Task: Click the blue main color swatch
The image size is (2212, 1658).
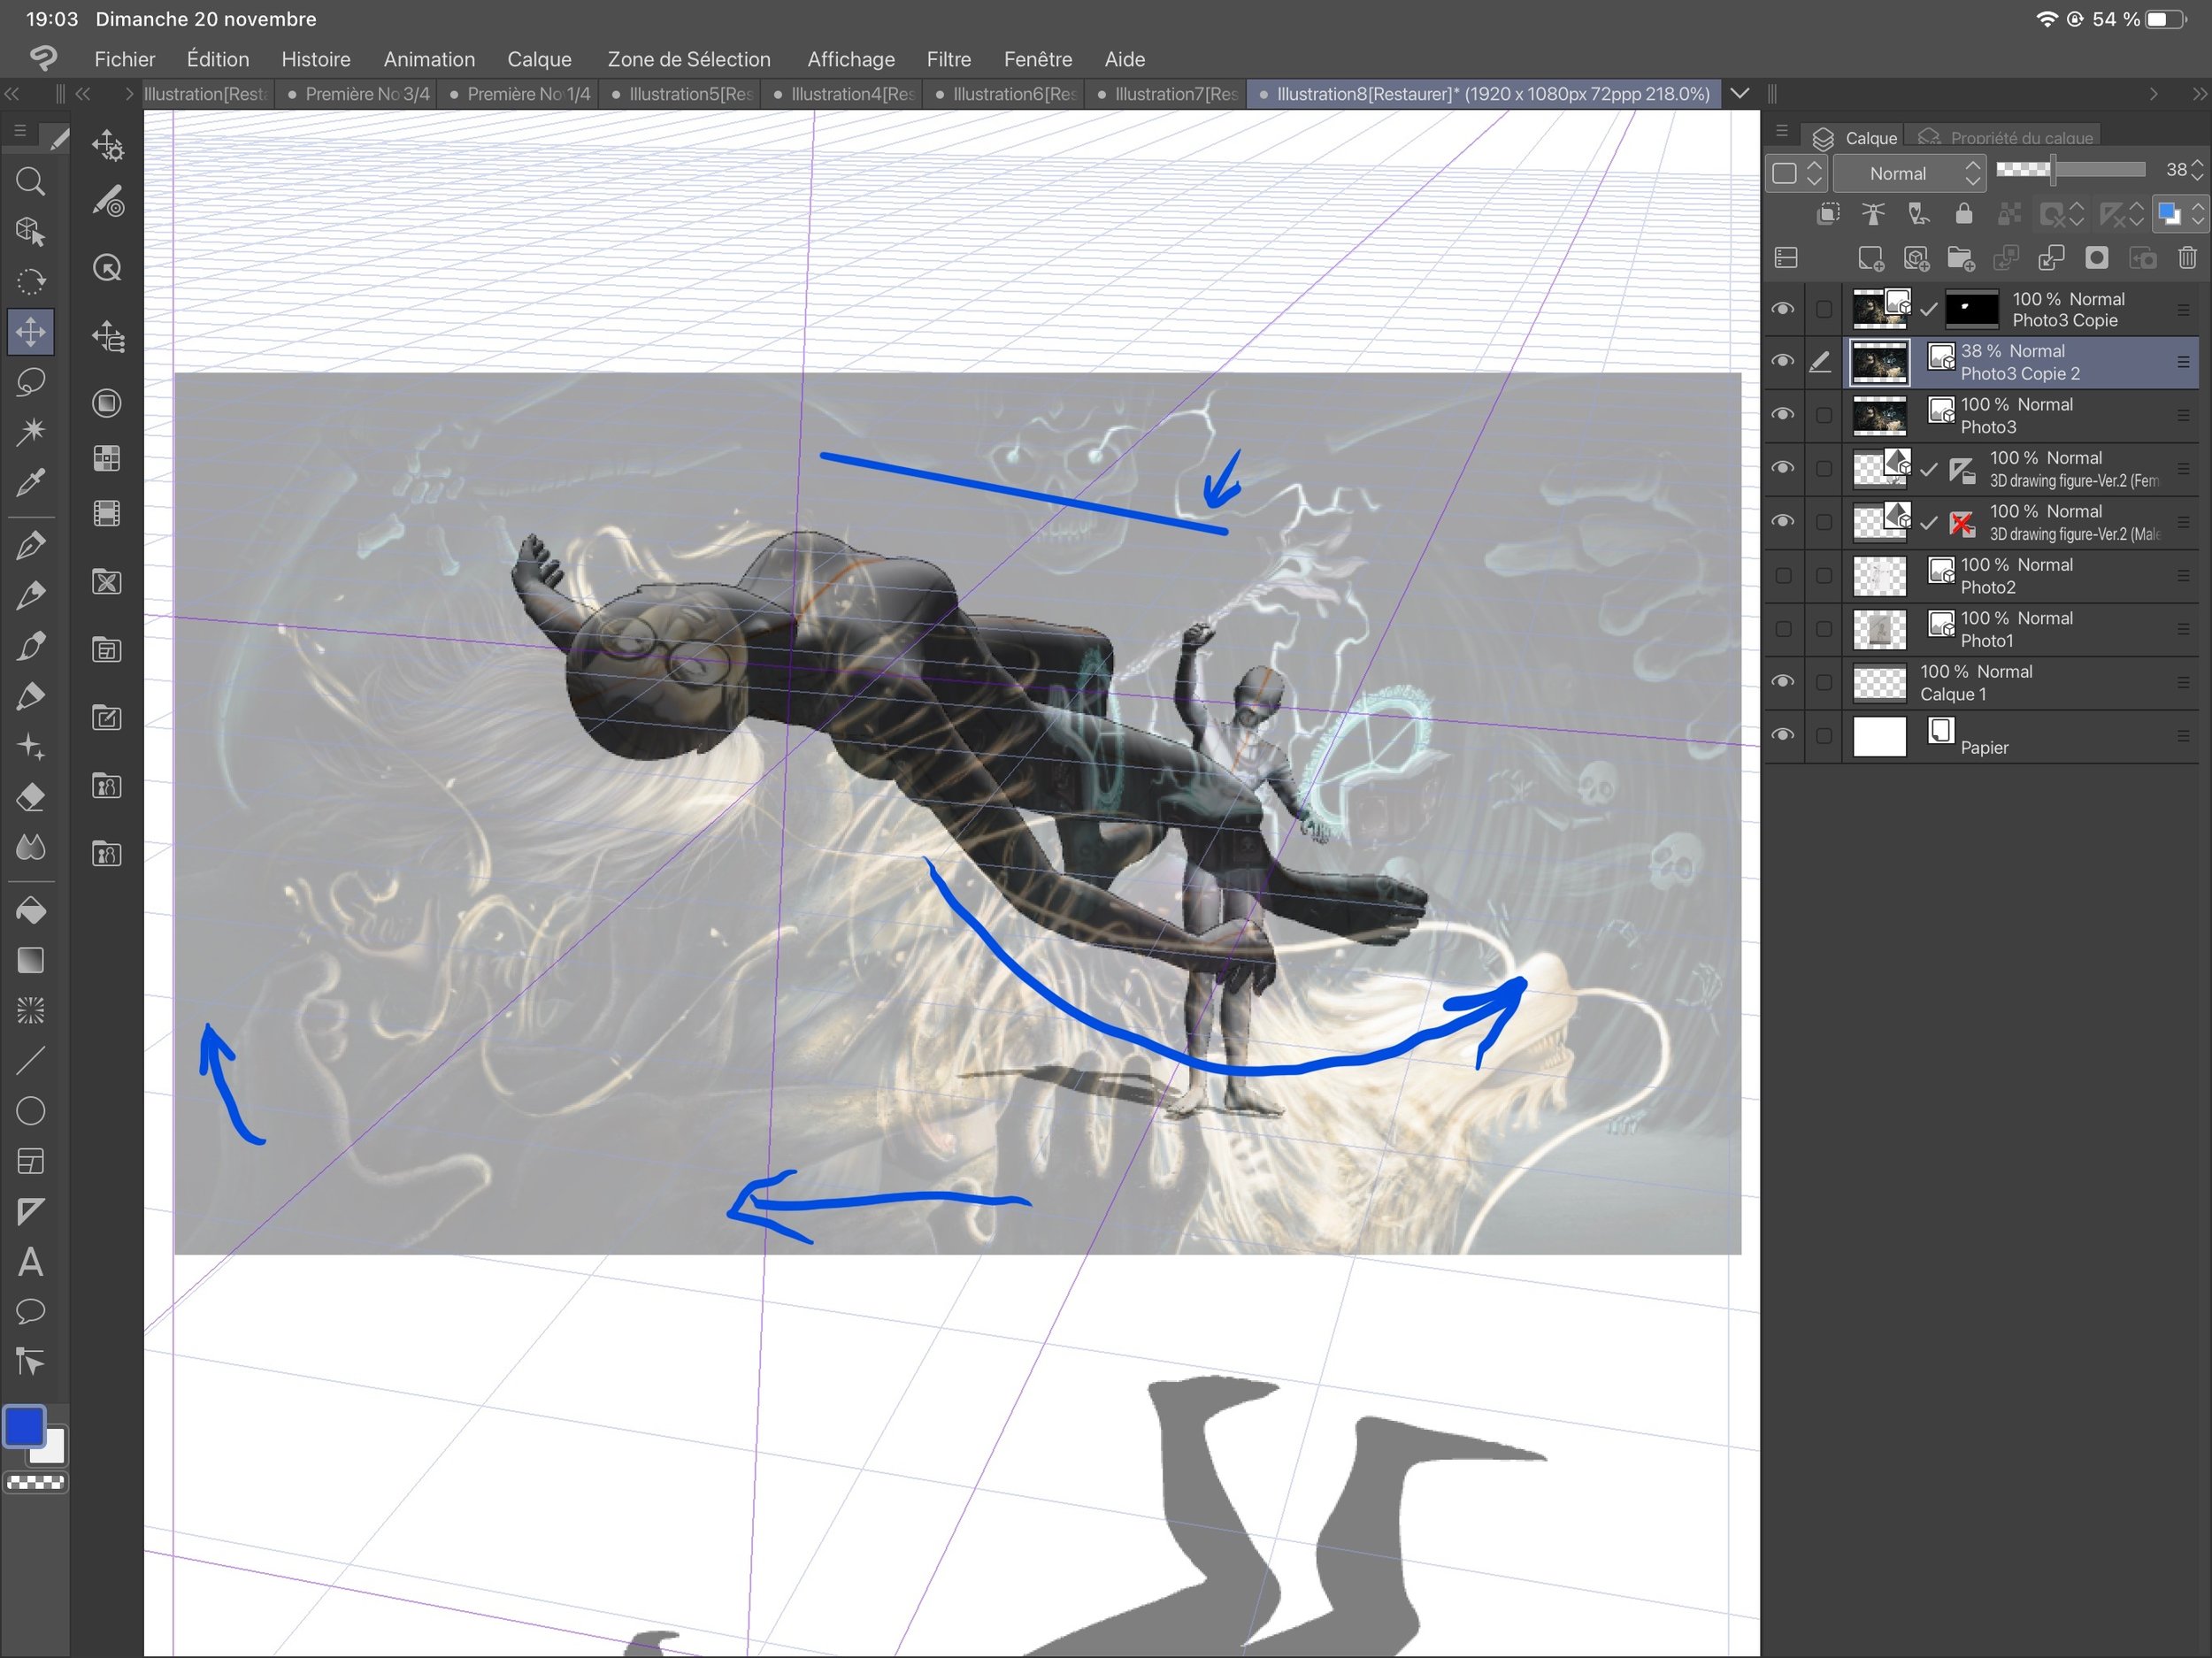Action: 25,1426
